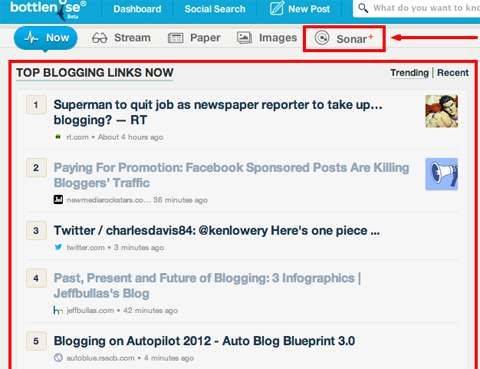Click the Superman article thumbnail
The height and width of the screenshot is (369, 480).
click(442, 111)
